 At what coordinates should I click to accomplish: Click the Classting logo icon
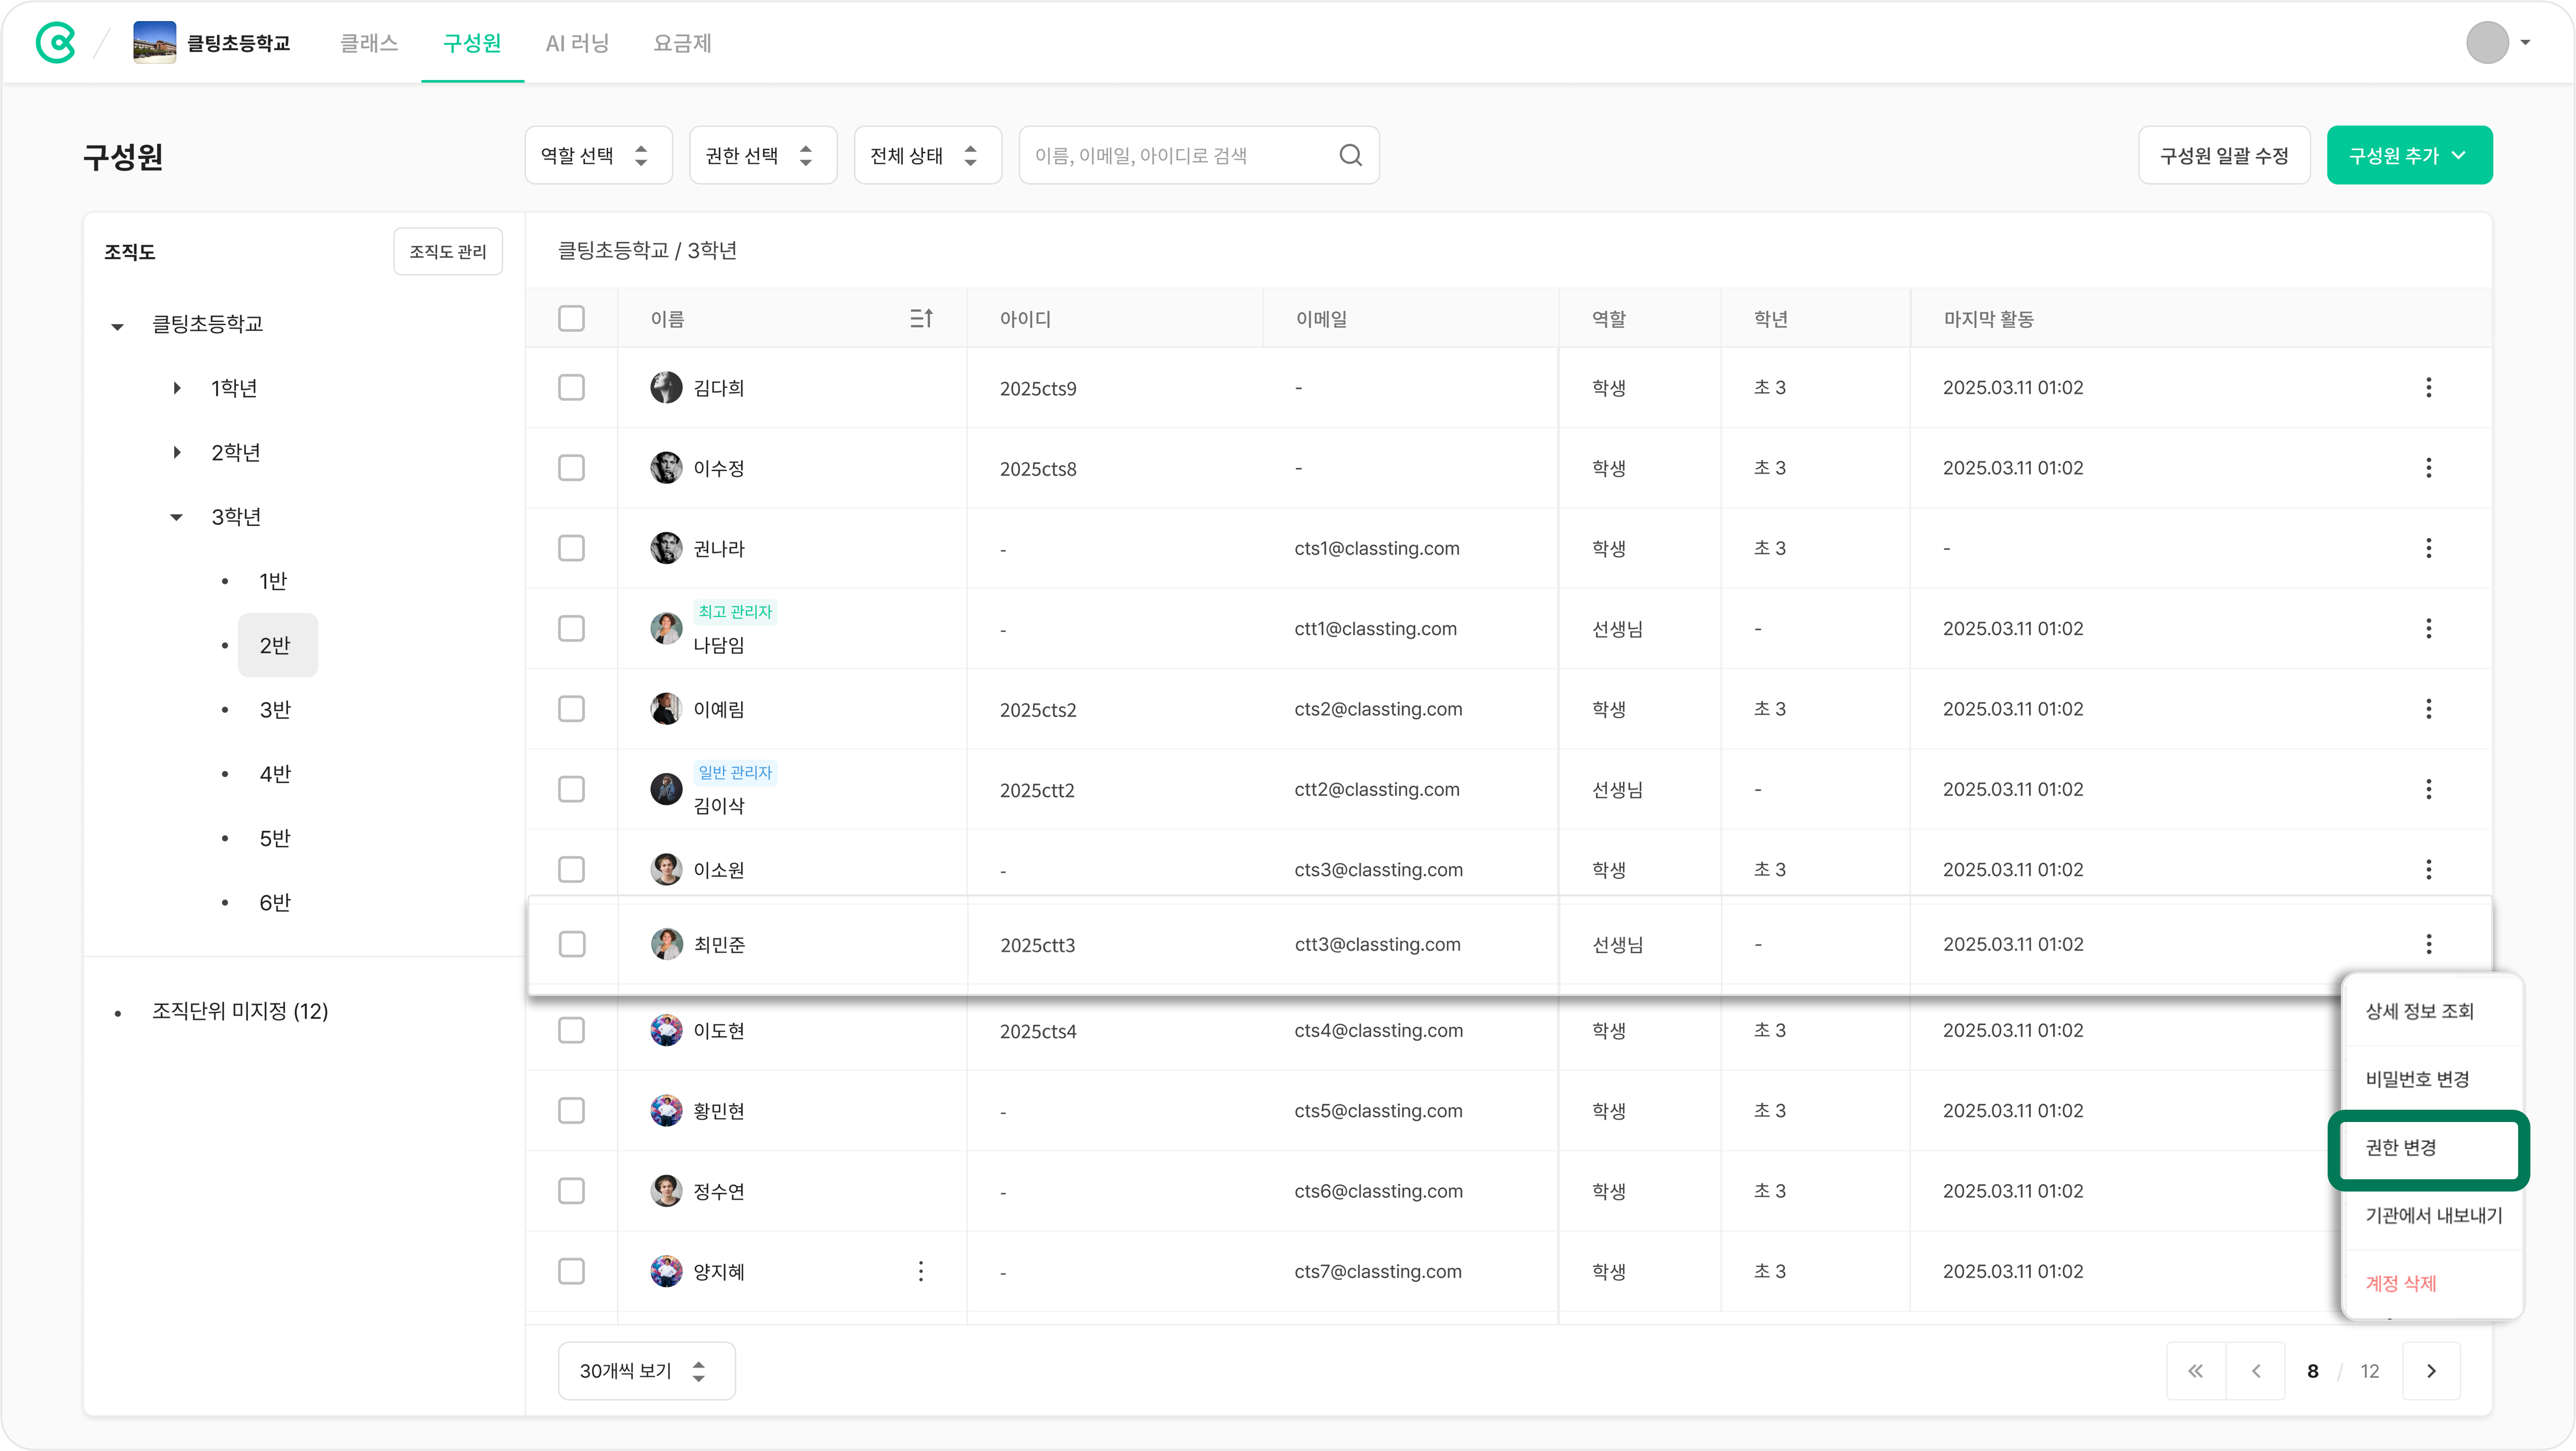55,43
